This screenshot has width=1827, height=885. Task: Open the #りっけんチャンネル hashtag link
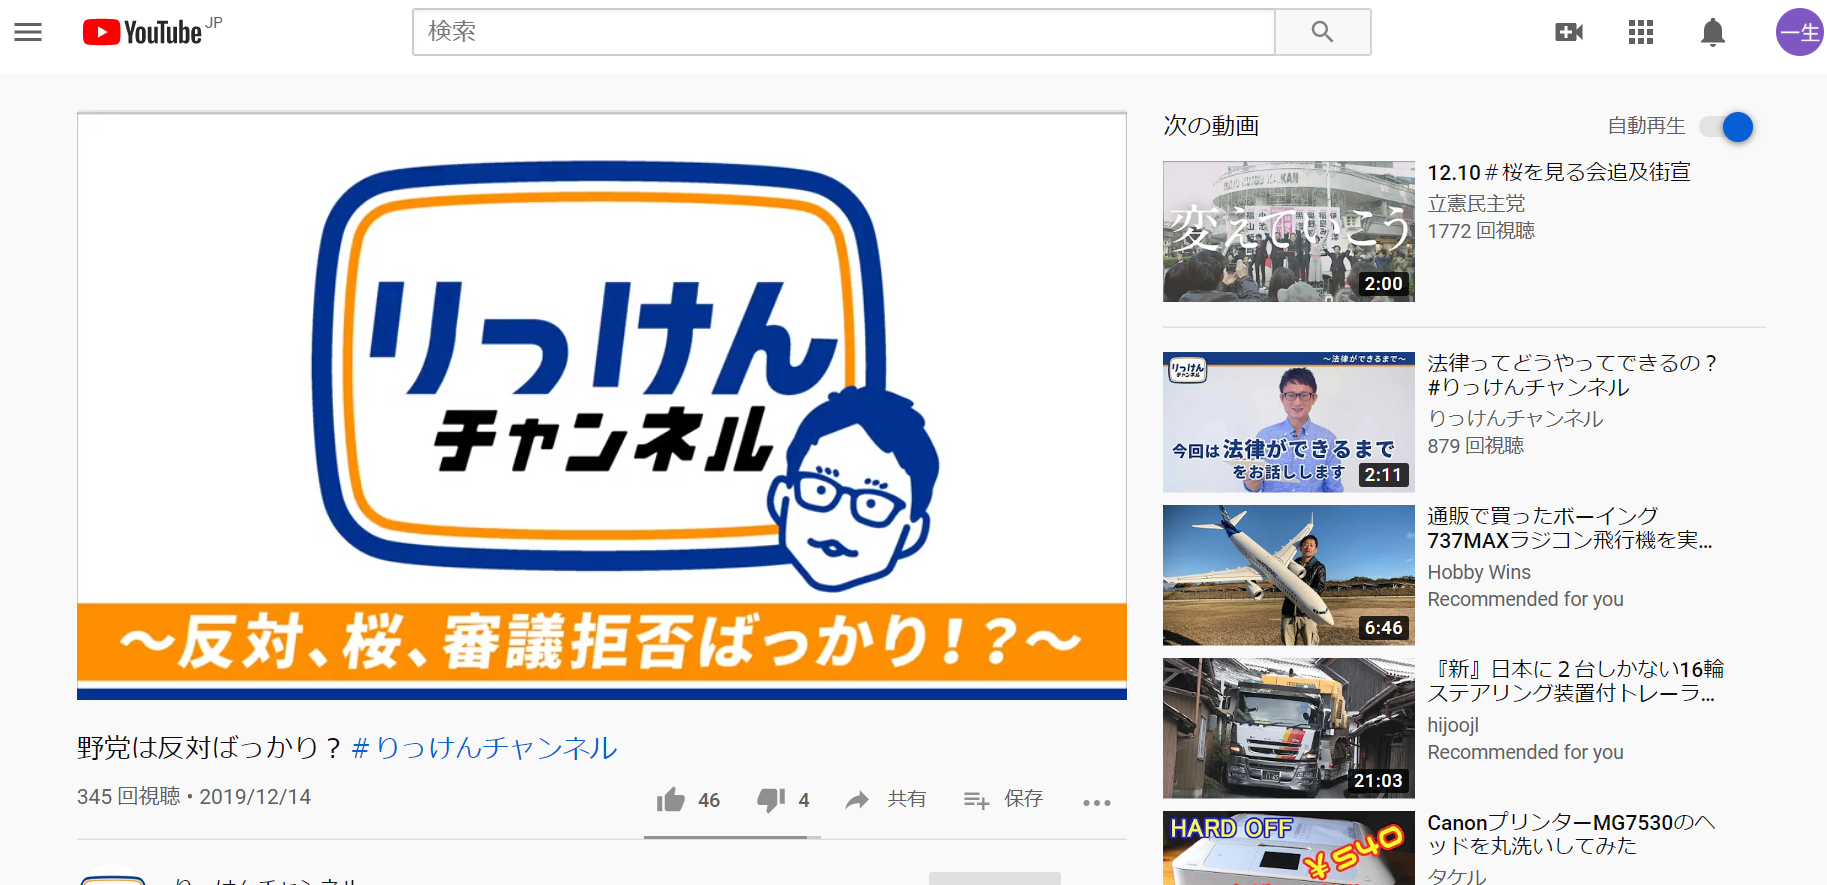click(485, 748)
